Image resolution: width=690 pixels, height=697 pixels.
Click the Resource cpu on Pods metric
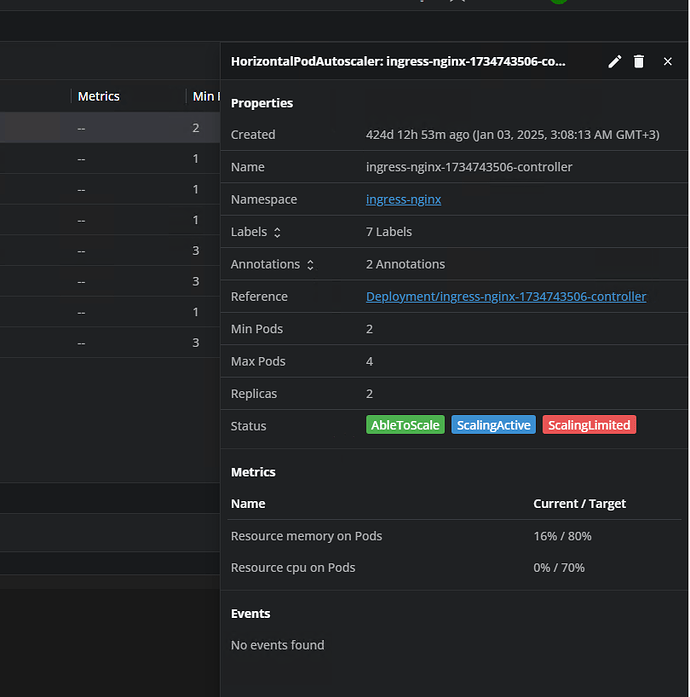293,567
